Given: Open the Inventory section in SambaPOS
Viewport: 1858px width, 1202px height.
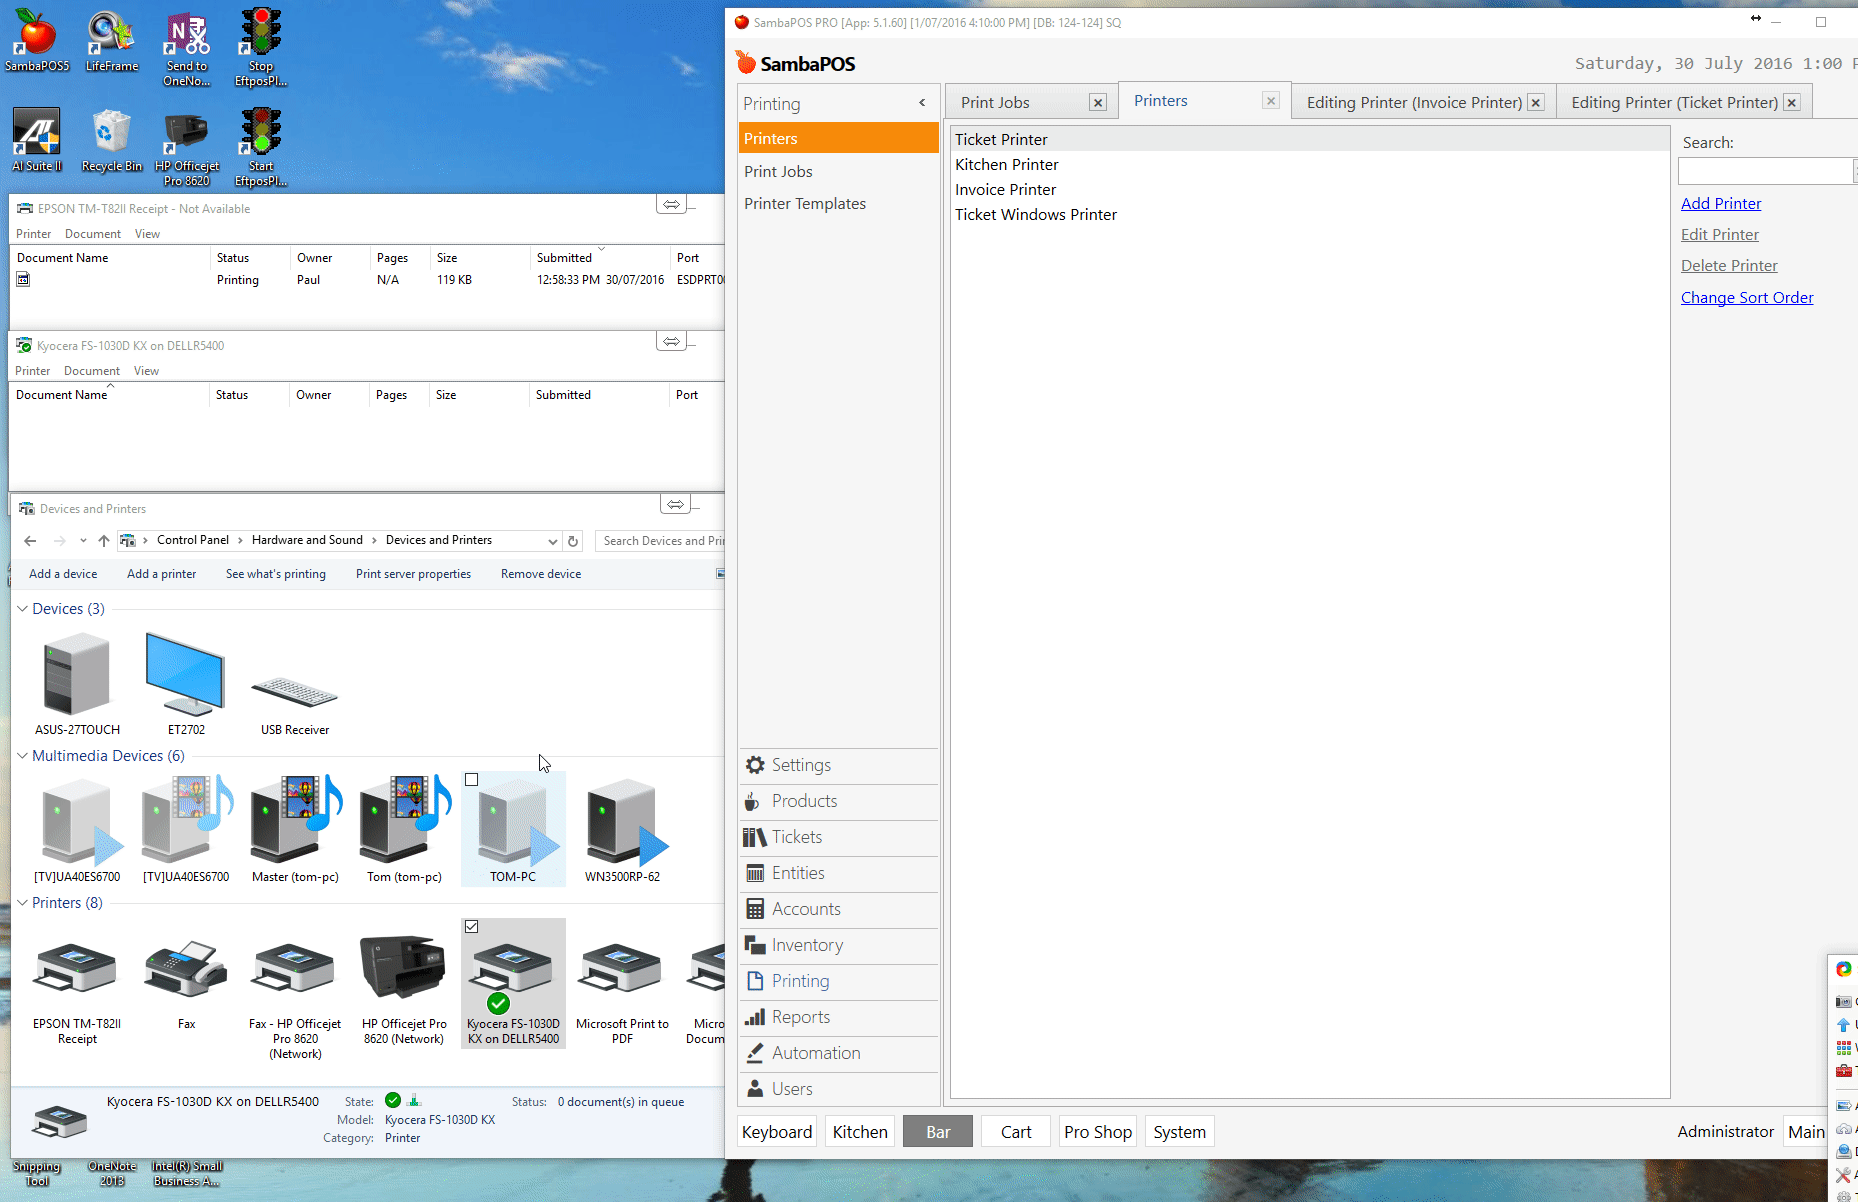Looking at the screenshot, I should coord(838,945).
